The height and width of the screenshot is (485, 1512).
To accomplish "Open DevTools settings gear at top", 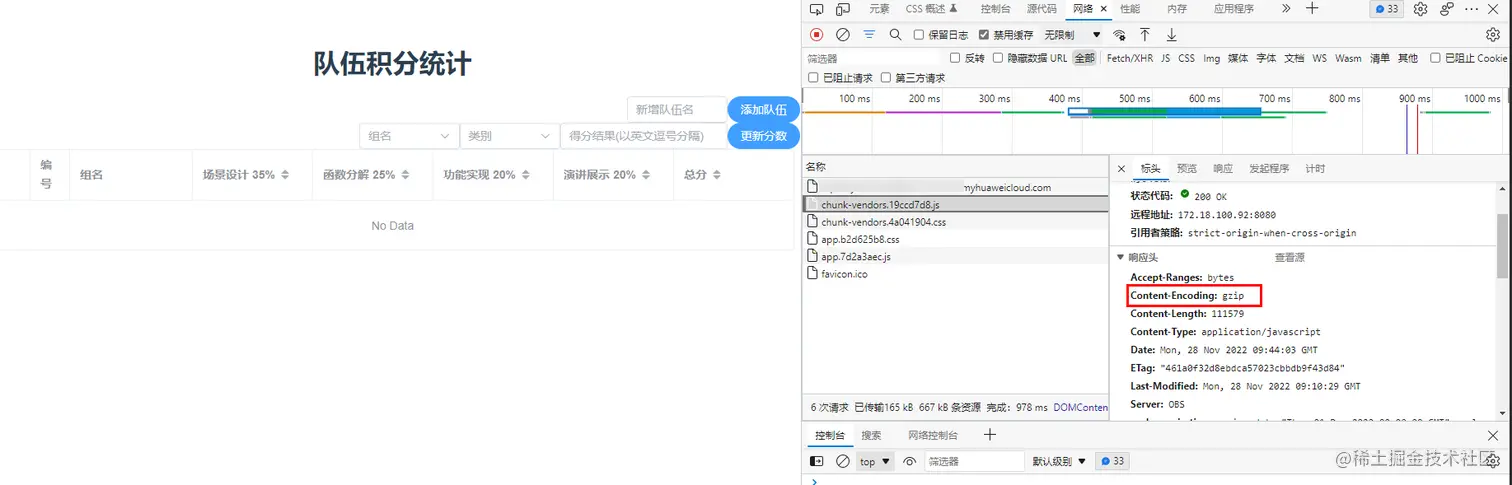I will (x=1420, y=9).
